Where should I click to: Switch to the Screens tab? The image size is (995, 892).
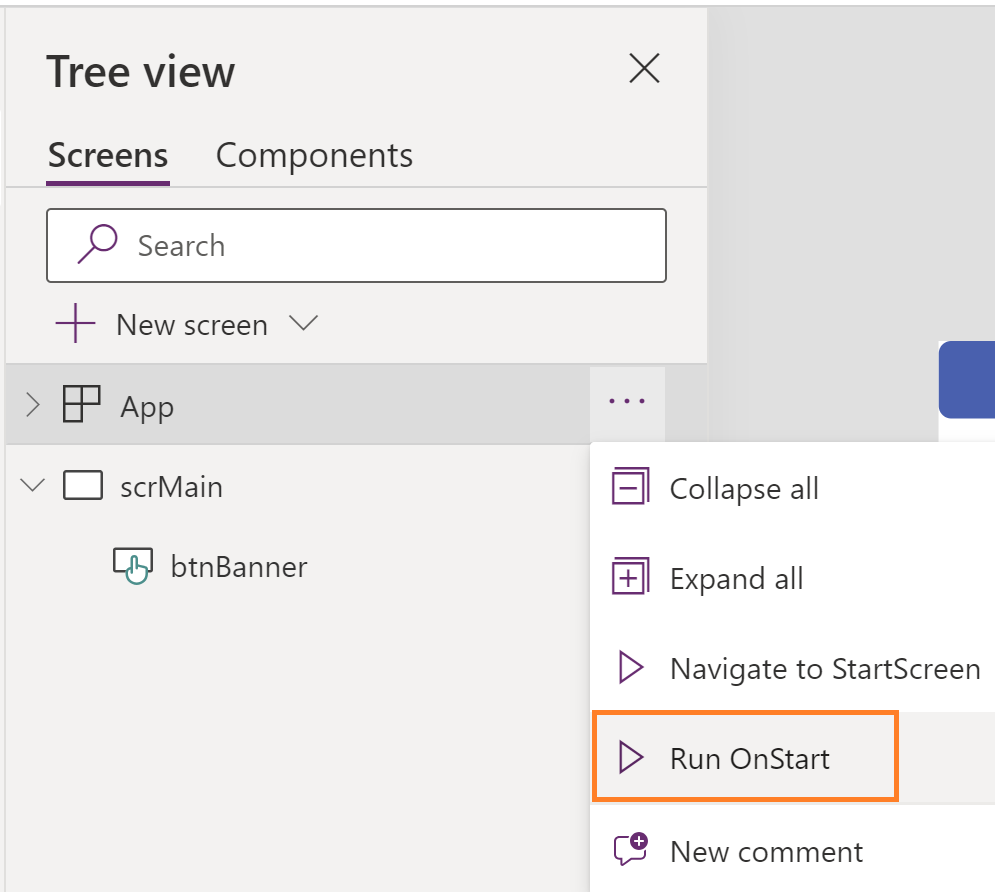[108, 156]
